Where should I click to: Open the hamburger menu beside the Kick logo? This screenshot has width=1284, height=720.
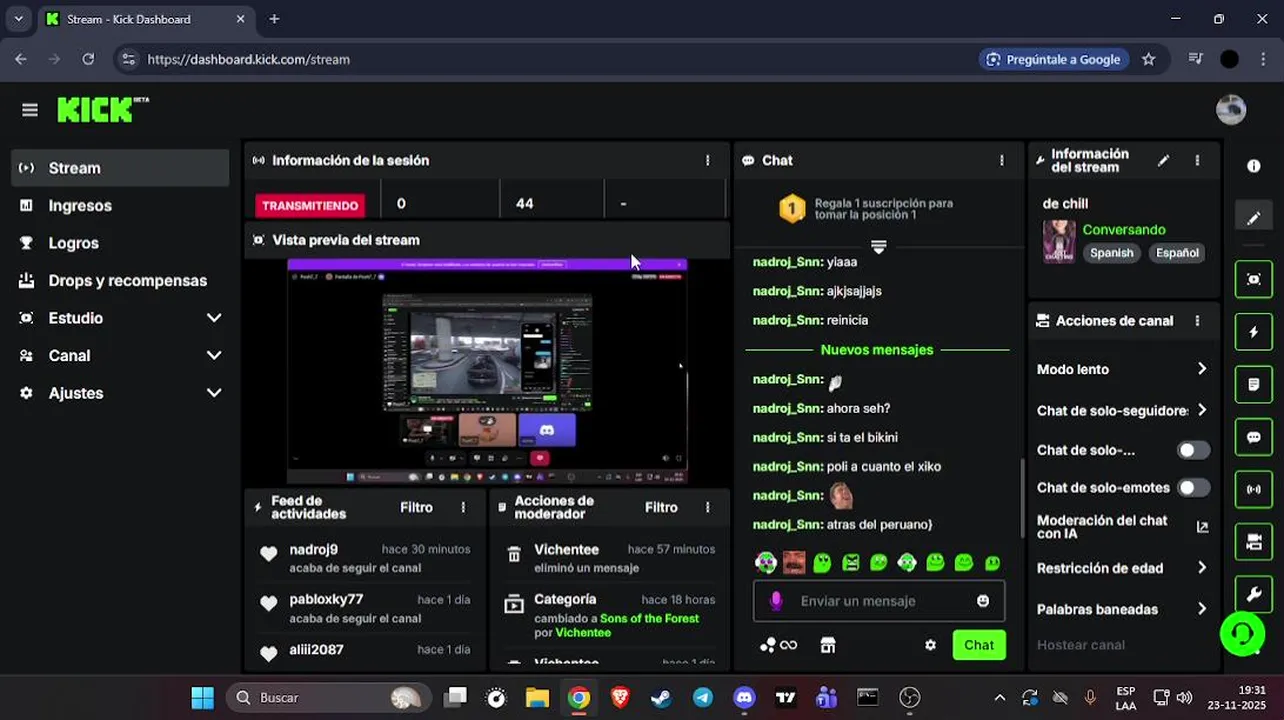[29, 110]
